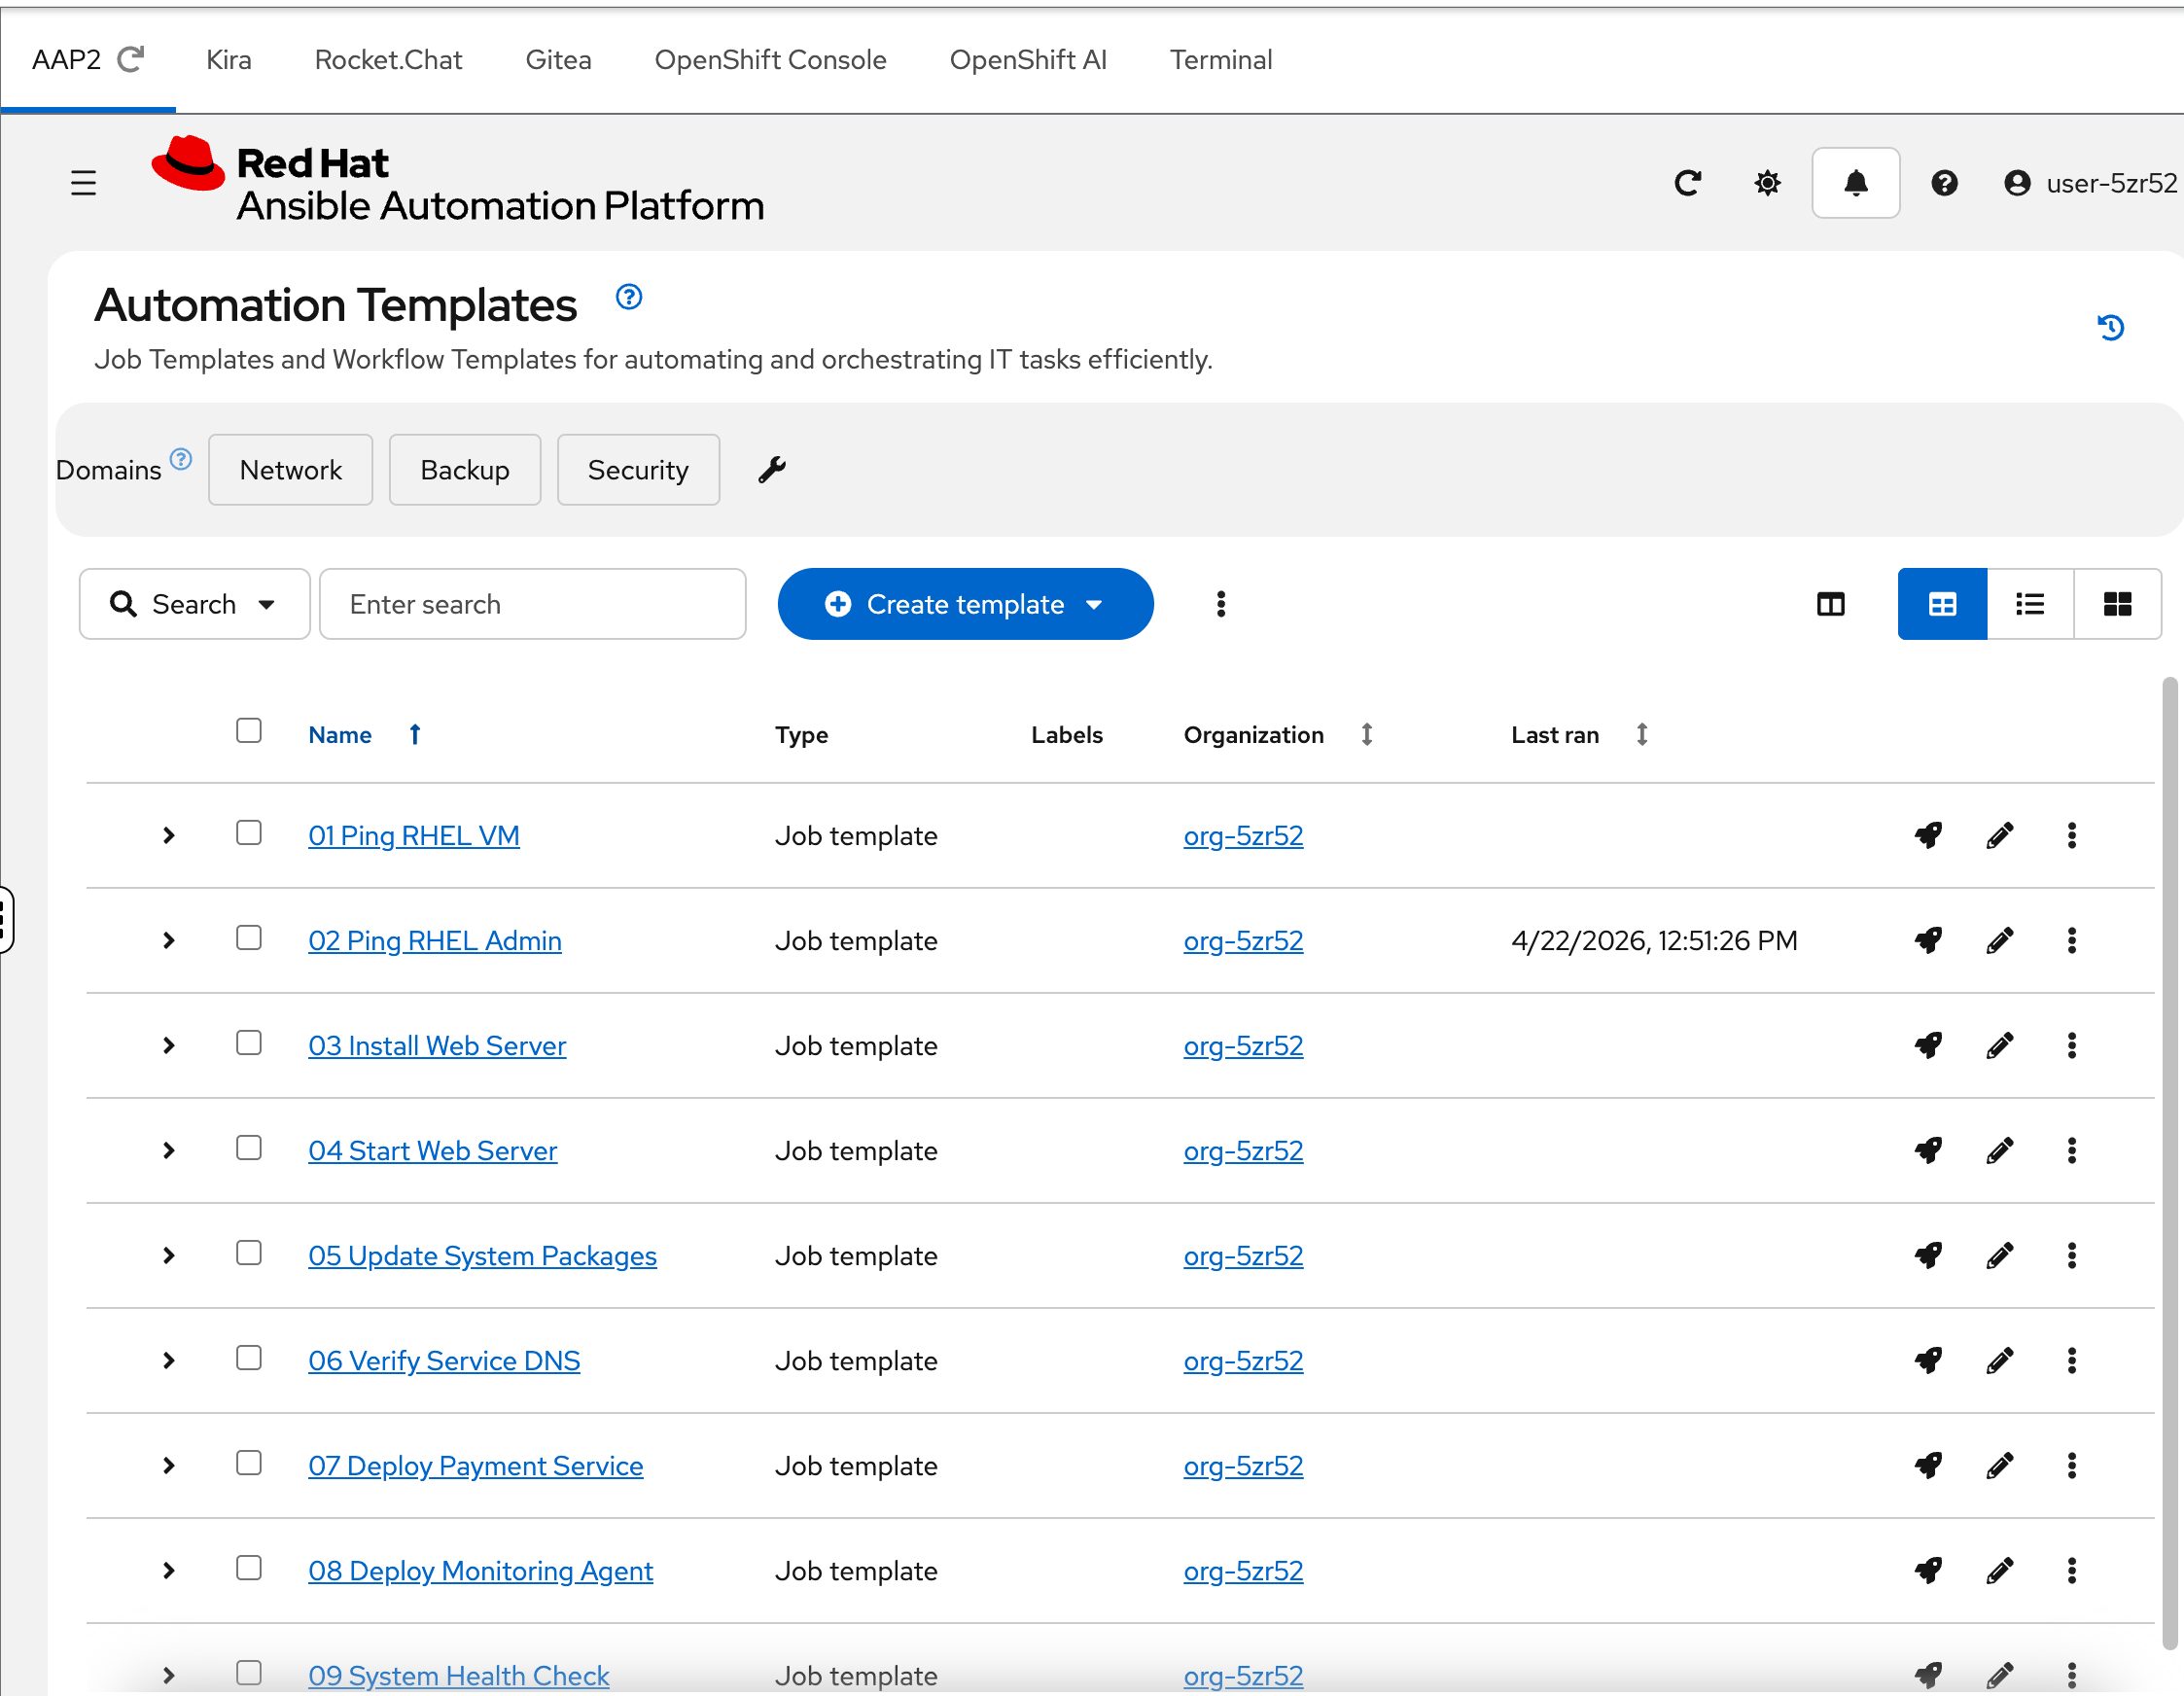Toggle the select-all checkbox in table header
The height and width of the screenshot is (1696, 2184).
249,731
